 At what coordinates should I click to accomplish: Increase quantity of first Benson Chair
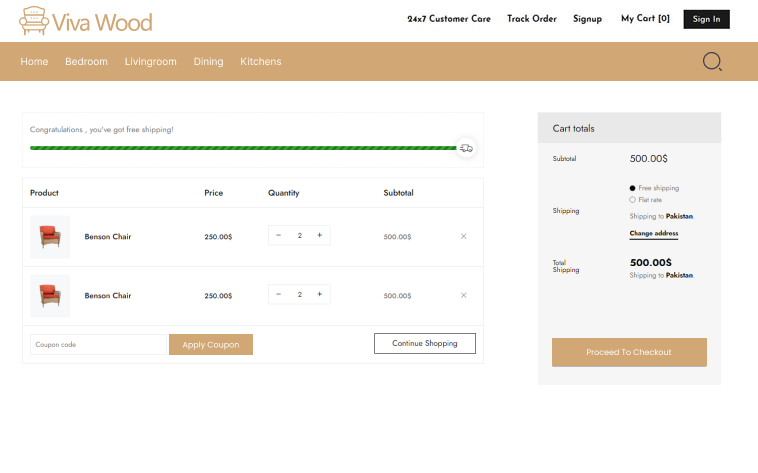[319, 236]
